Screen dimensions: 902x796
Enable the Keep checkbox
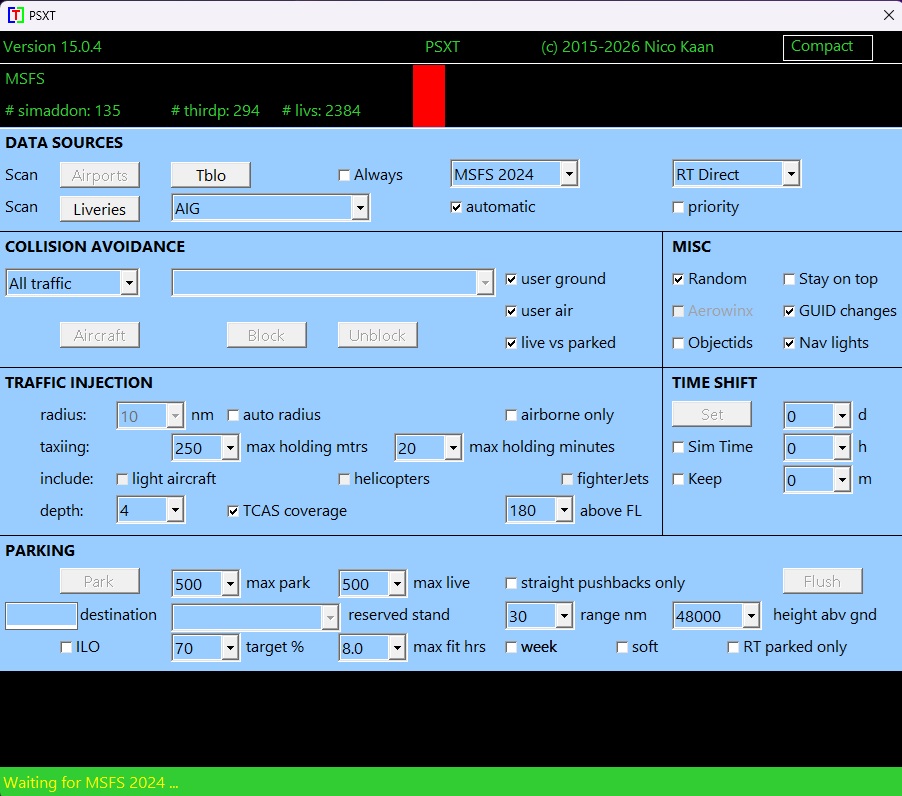(x=678, y=479)
